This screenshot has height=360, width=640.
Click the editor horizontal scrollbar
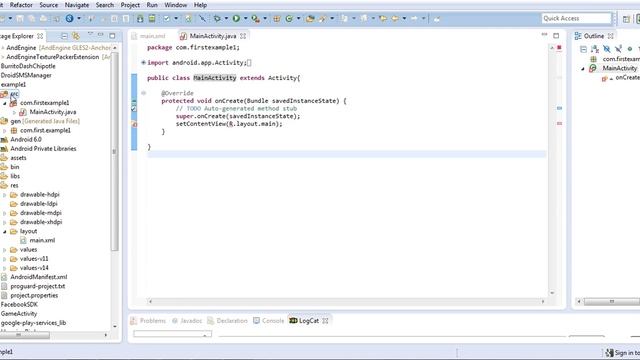pos(346,302)
